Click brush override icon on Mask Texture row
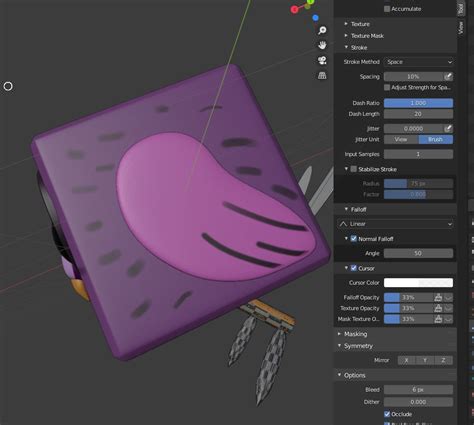The width and height of the screenshot is (474, 425). tap(438, 319)
